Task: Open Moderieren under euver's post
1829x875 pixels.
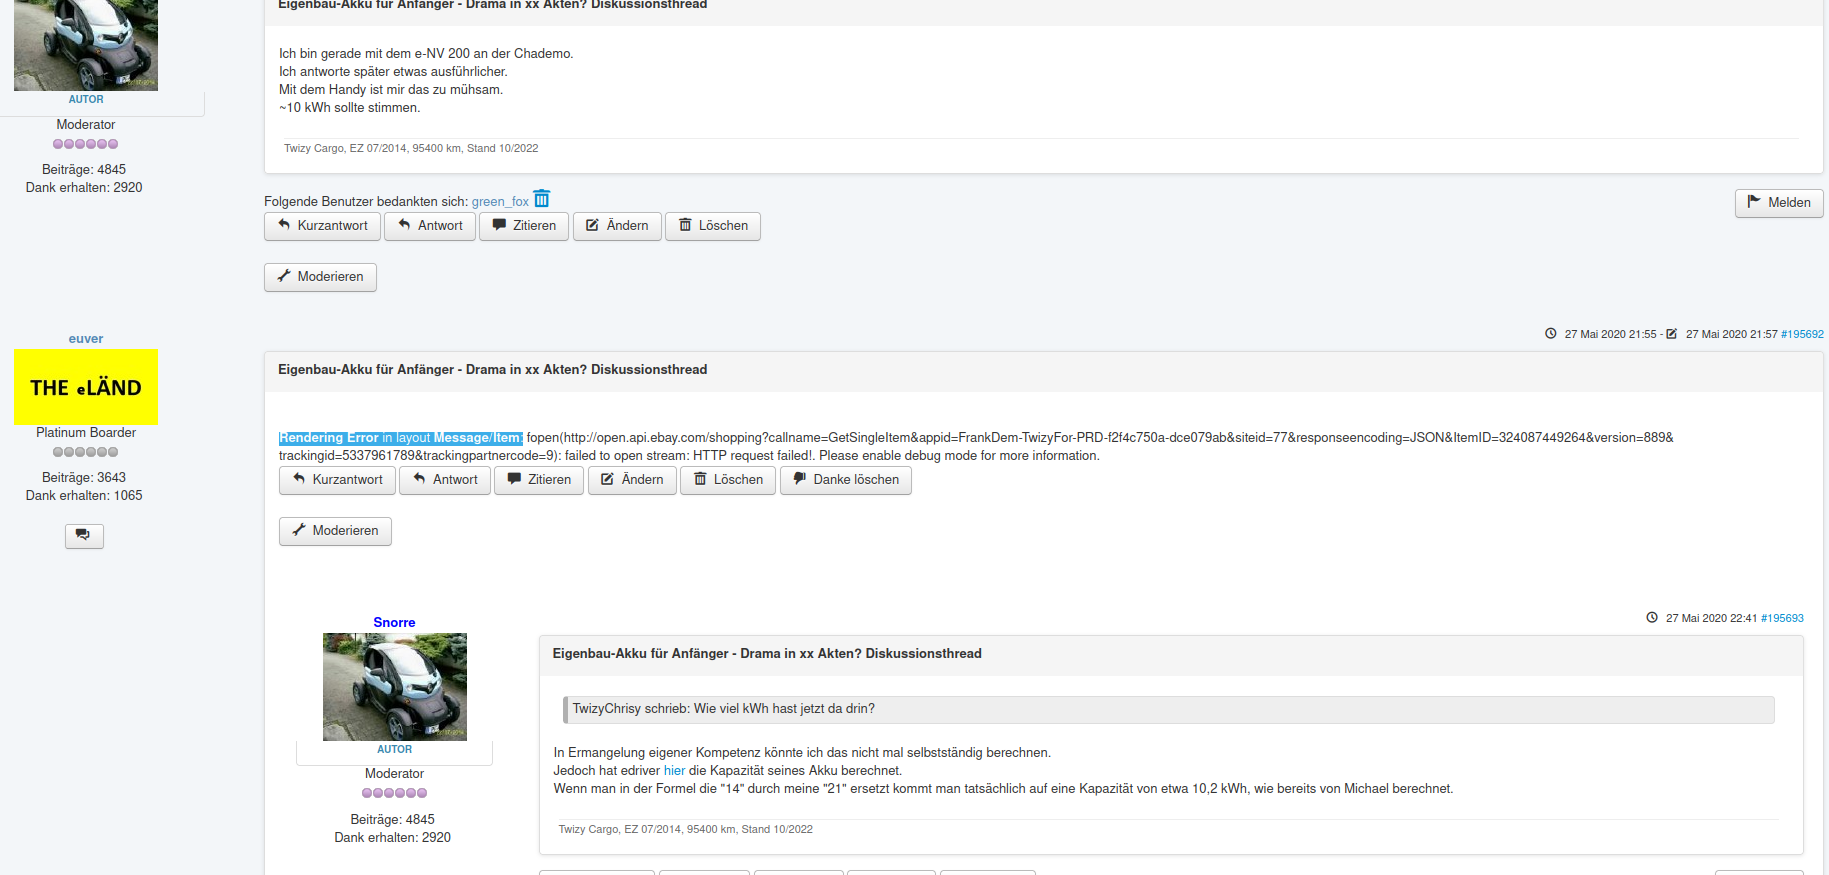Action: 335,531
